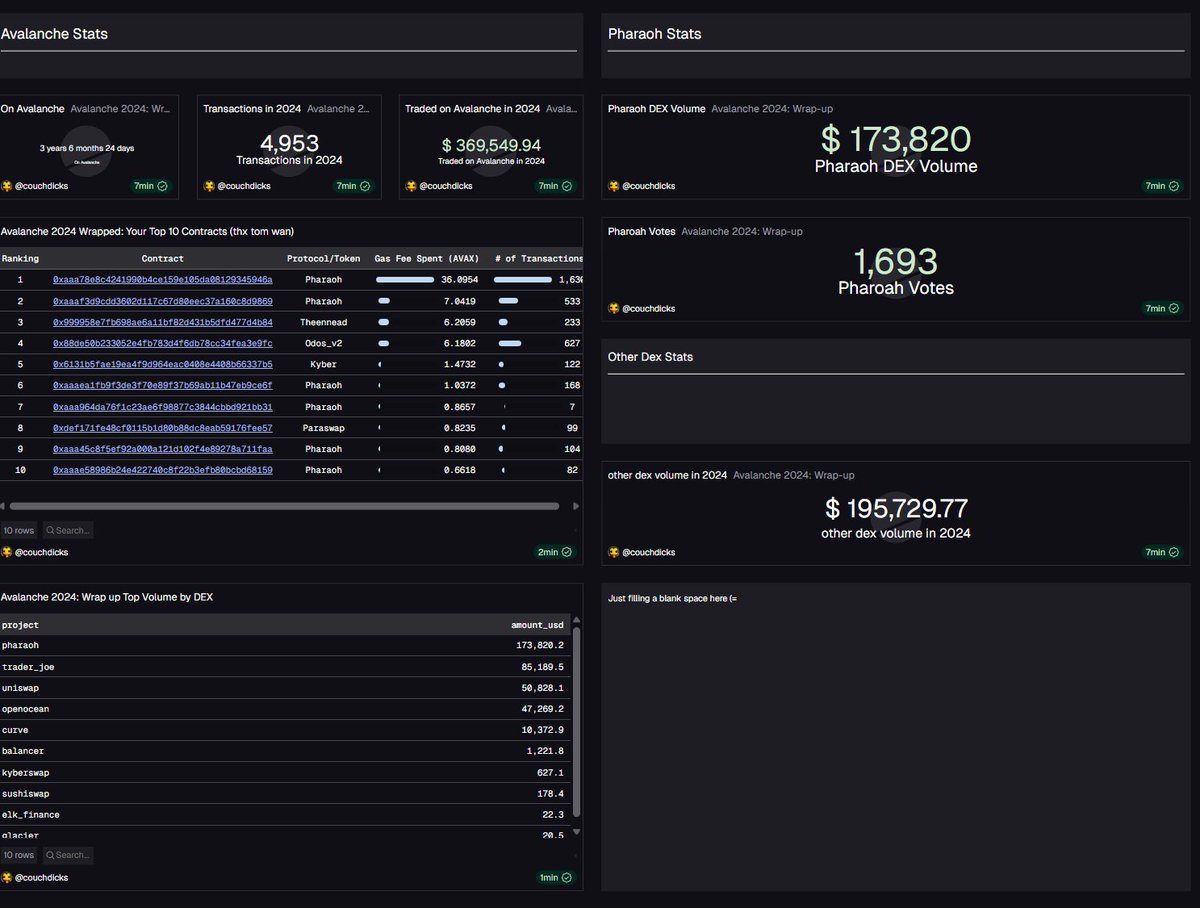
Task: Click the 10 rows button under the Top Volume by DEX table
Action: pyautogui.click(x=19, y=855)
